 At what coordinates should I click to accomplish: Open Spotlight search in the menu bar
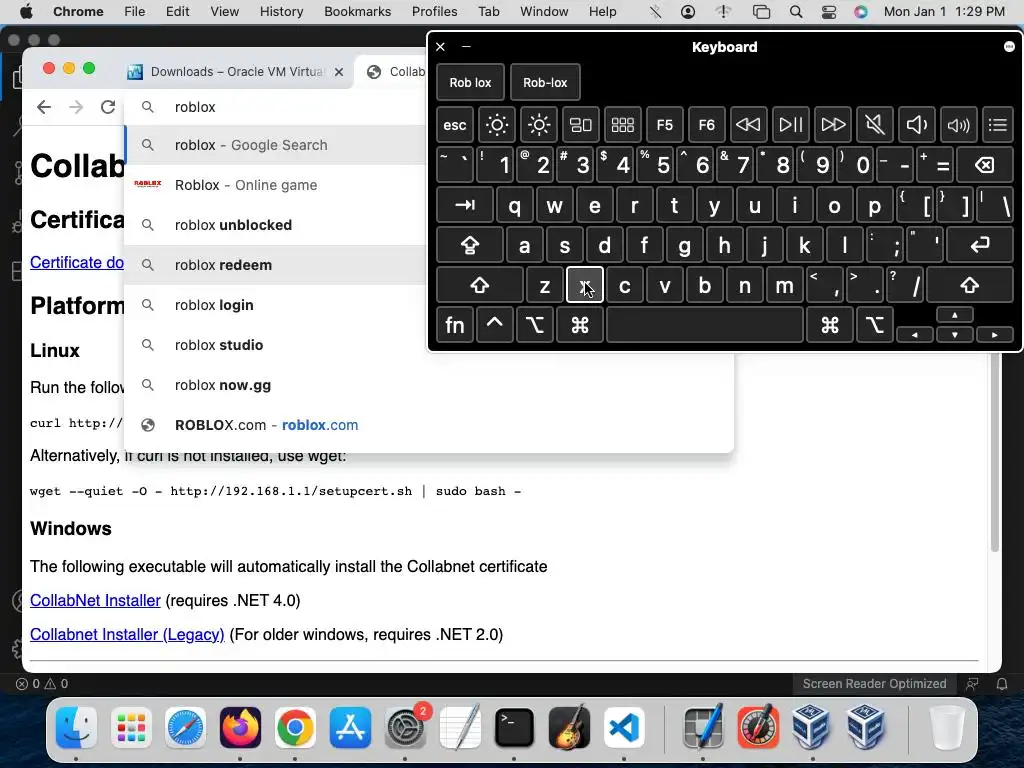pos(795,11)
